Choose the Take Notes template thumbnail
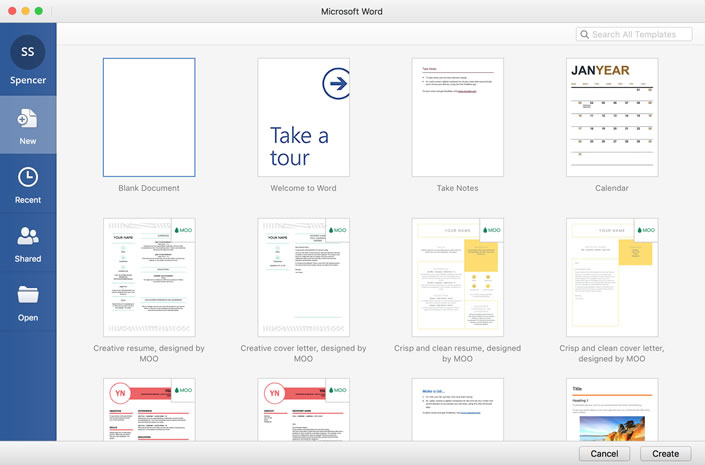The image size is (705, 465). (458, 117)
